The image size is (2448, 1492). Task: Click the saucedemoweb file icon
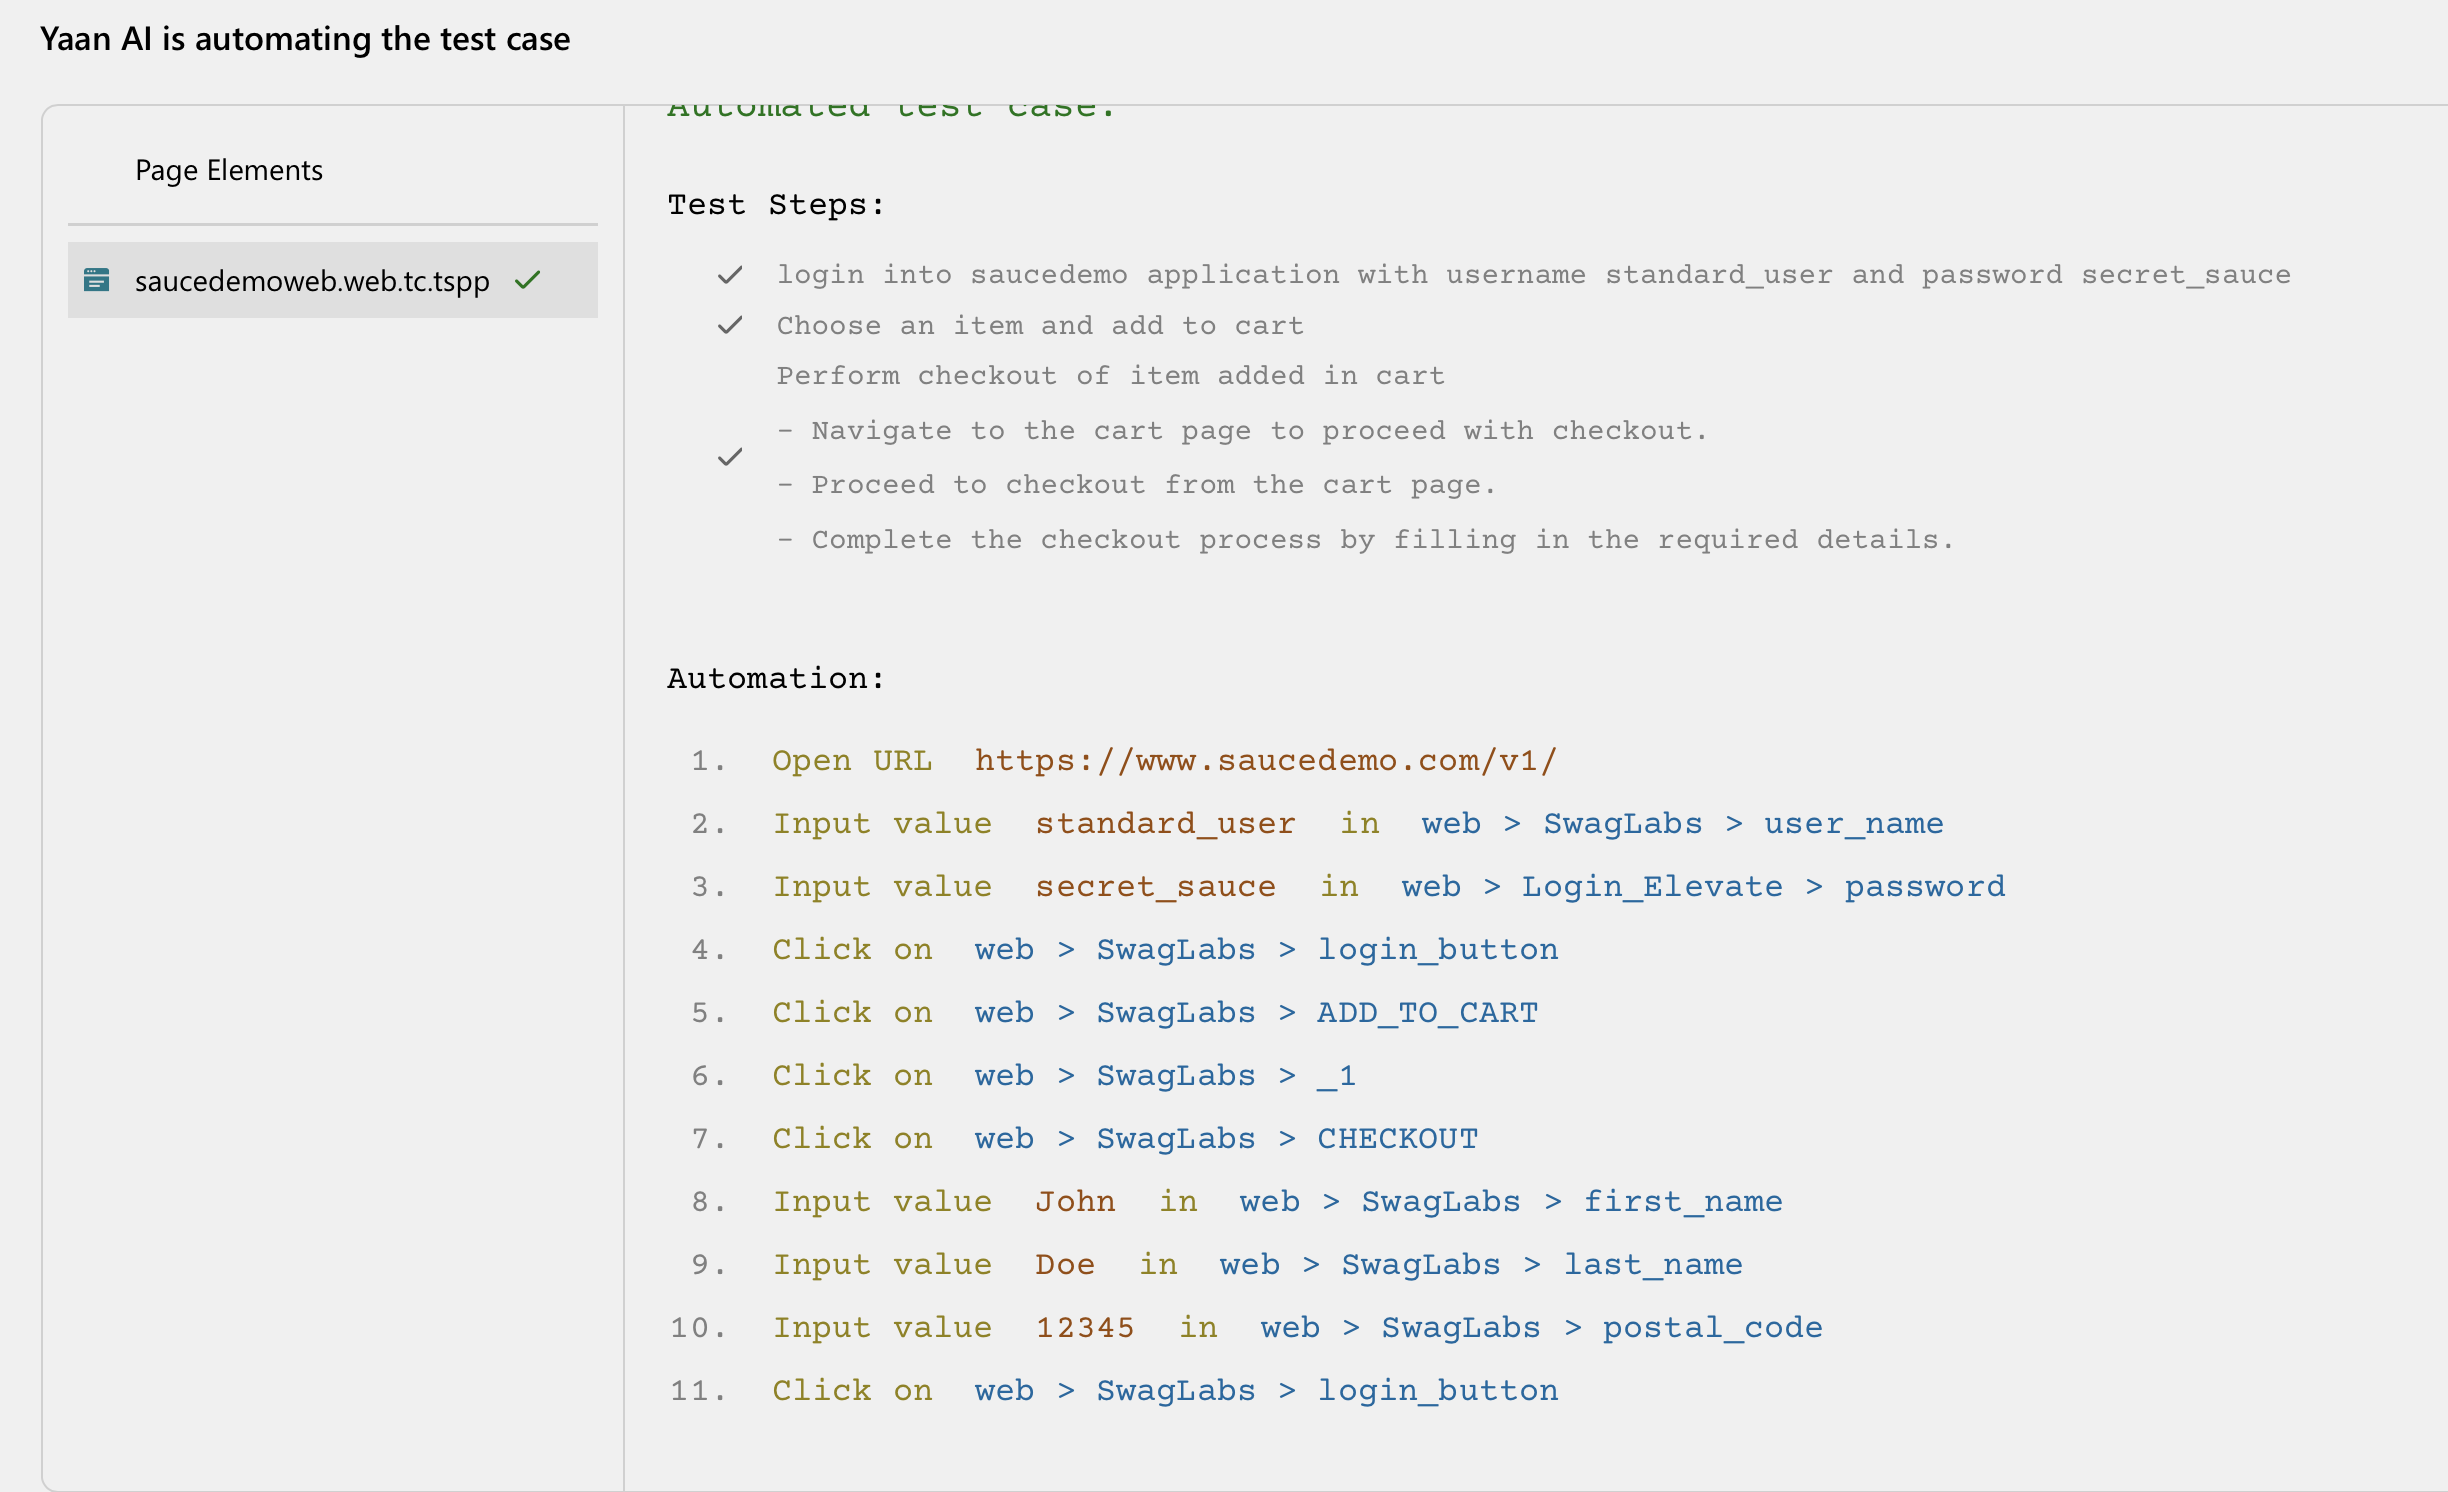coord(96,280)
